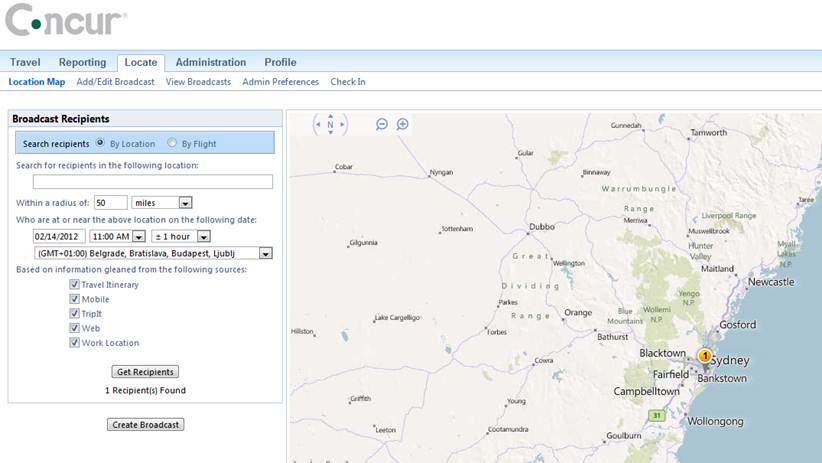Pan the map south with the down arrow
The width and height of the screenshot is (822, 463).
(330, 133)
